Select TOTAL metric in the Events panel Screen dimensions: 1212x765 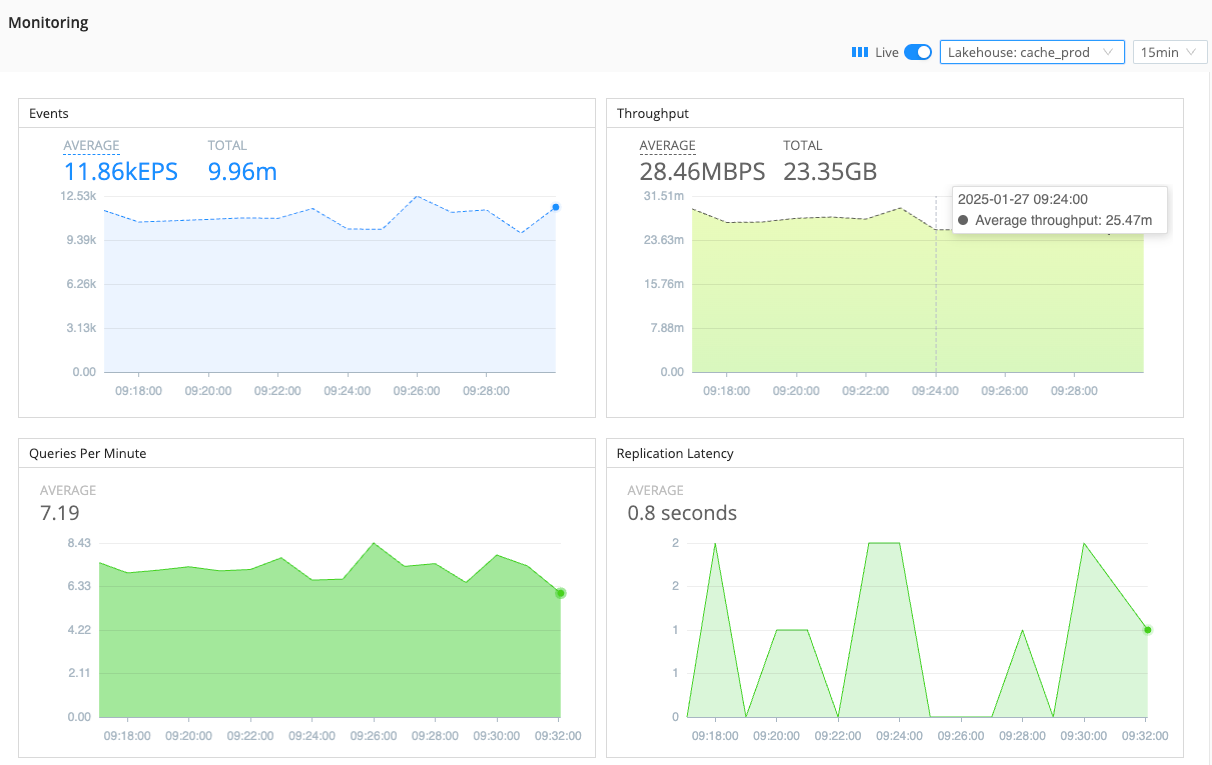[x=227, y=145]
